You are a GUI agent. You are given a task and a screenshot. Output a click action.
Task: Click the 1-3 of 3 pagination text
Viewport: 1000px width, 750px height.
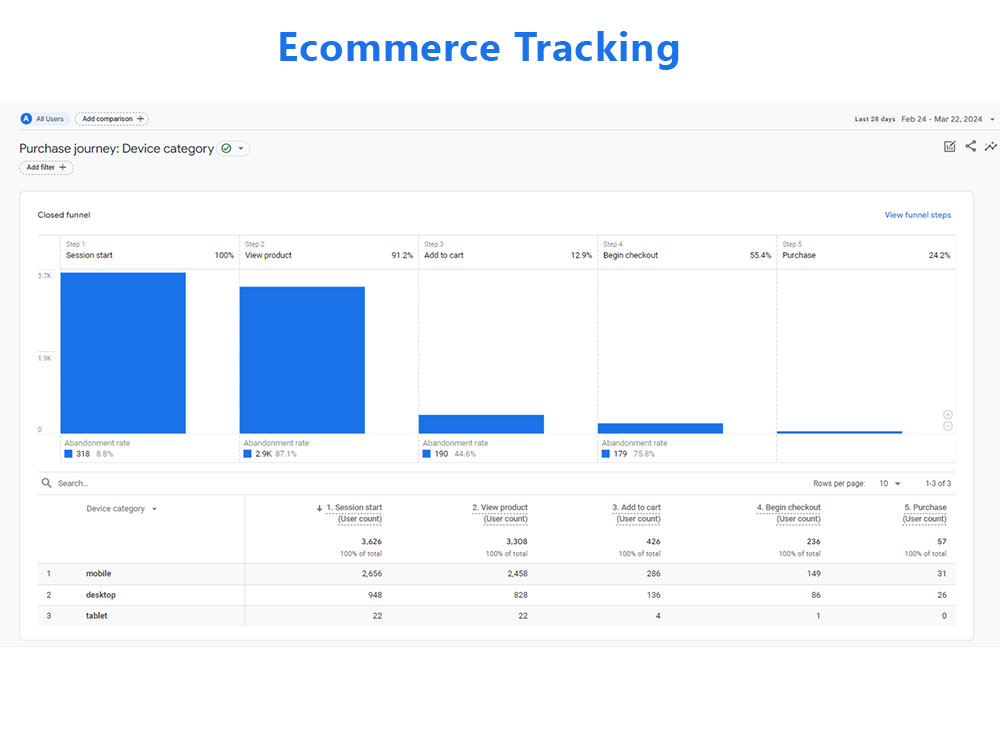tap(938, 483)
